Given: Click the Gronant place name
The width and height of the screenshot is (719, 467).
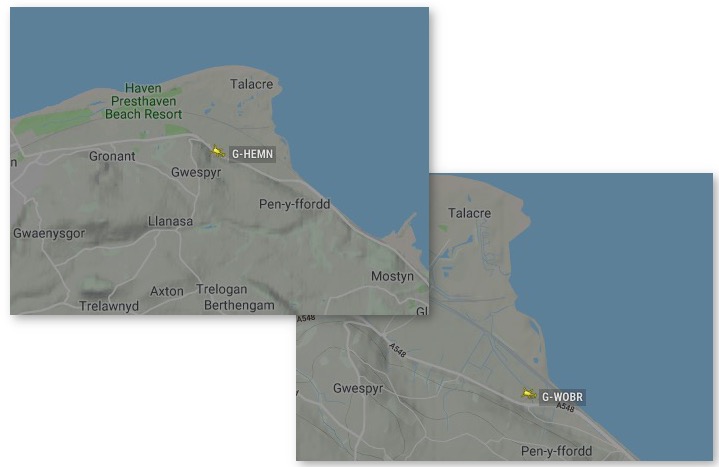Looking at the screenshot, I should point(112,156).
